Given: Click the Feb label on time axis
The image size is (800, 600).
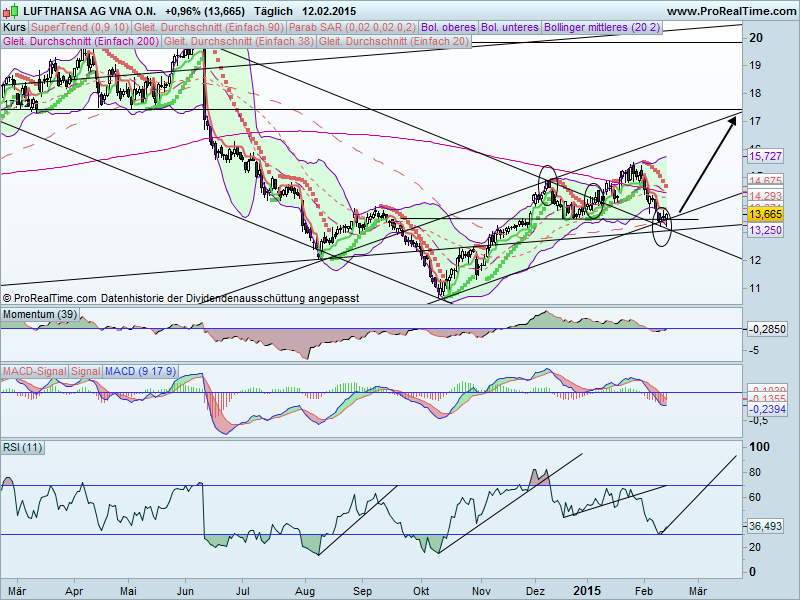Looking at the screenshot, I should pos(644,591).
